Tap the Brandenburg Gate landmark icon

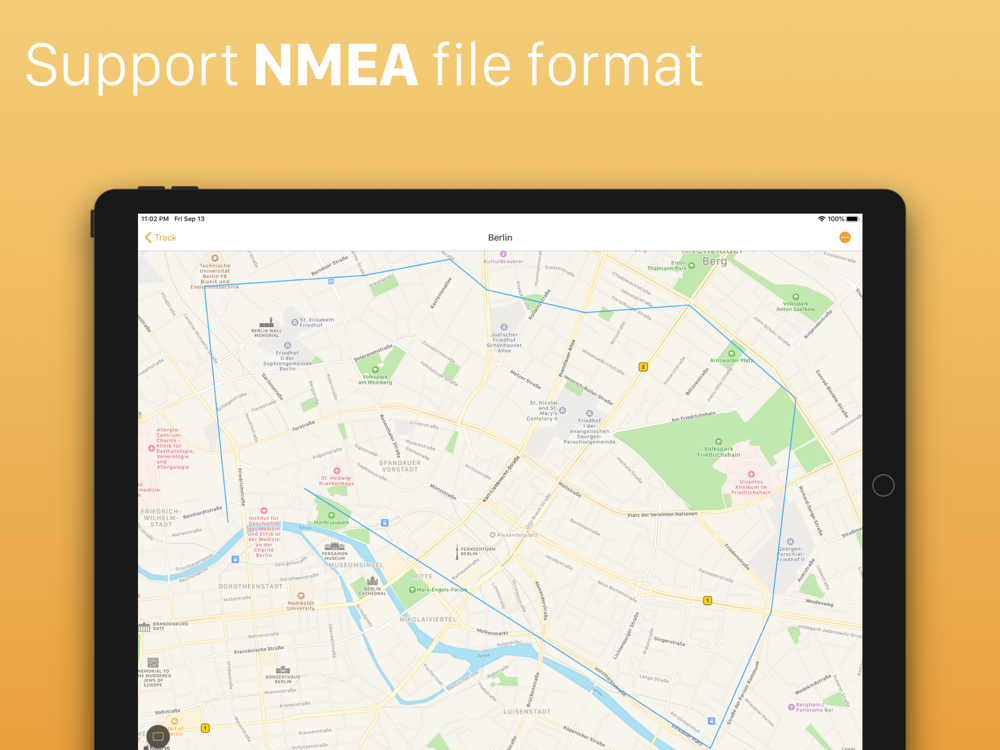(x=145, y=627)
